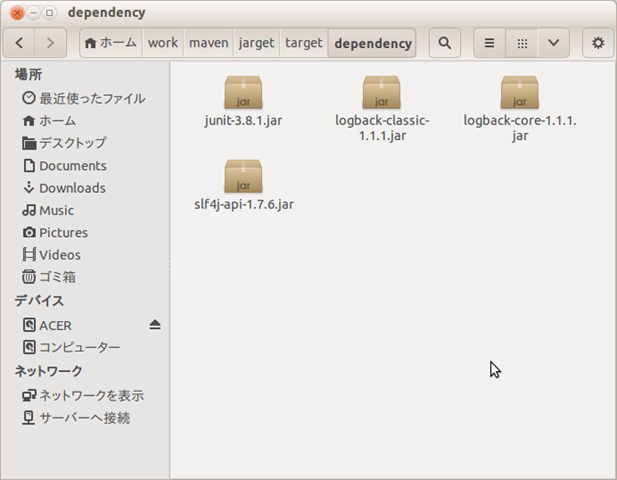
Task: Eject the ACER device
Action: point(155,325)
